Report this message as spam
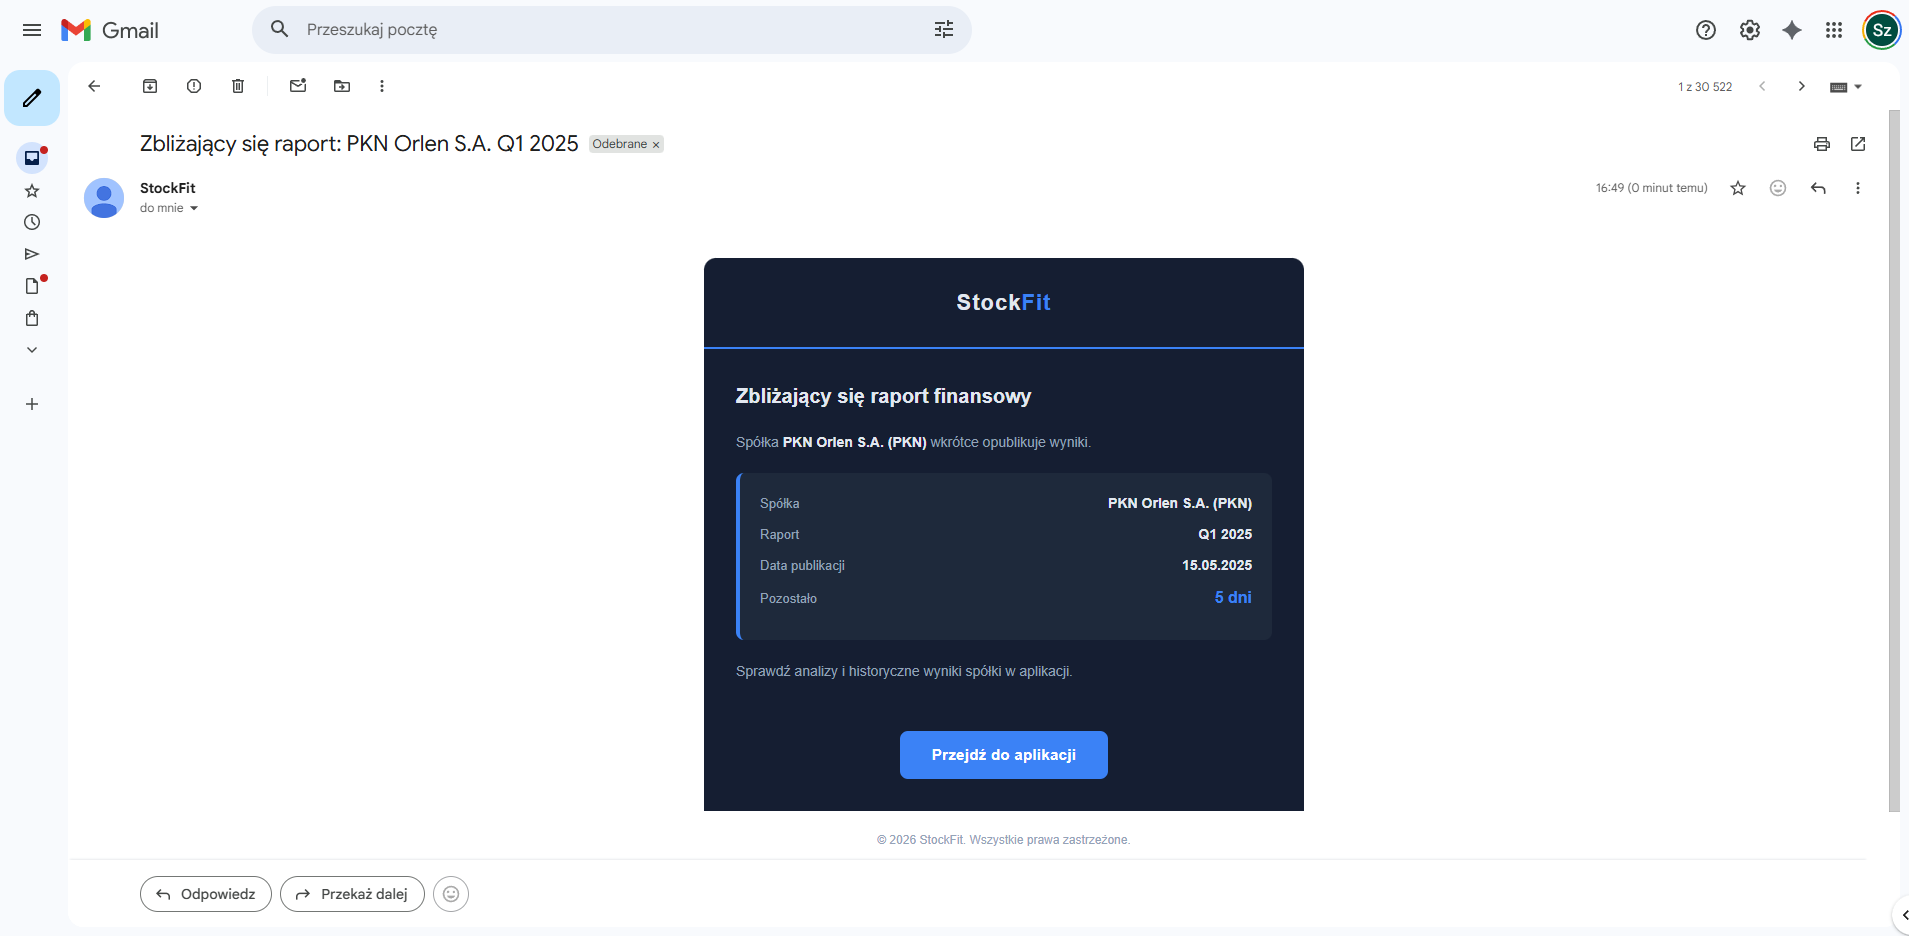 (194, 86)
